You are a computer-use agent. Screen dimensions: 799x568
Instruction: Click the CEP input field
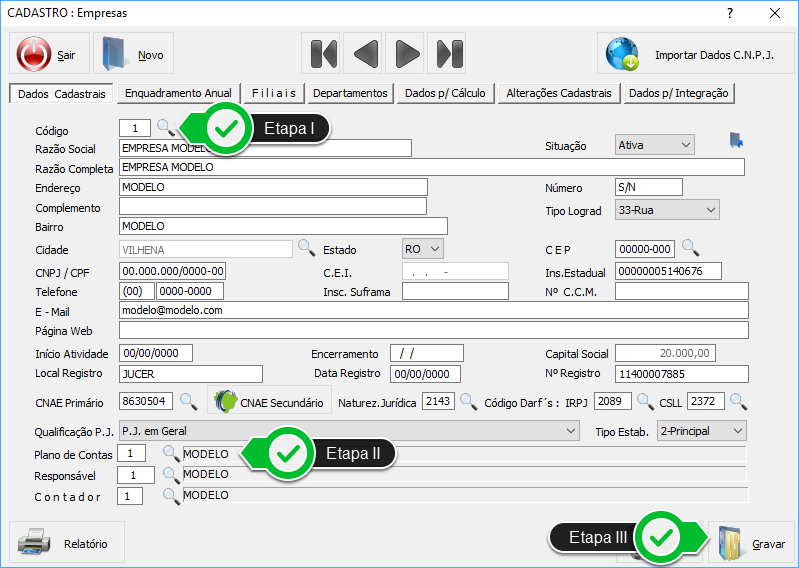pyautogui.click(x=645, y=249)
